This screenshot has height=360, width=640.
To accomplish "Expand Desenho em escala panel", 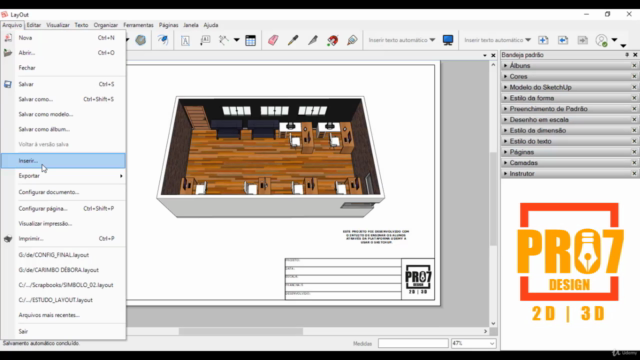I will [x=505, y=120].
